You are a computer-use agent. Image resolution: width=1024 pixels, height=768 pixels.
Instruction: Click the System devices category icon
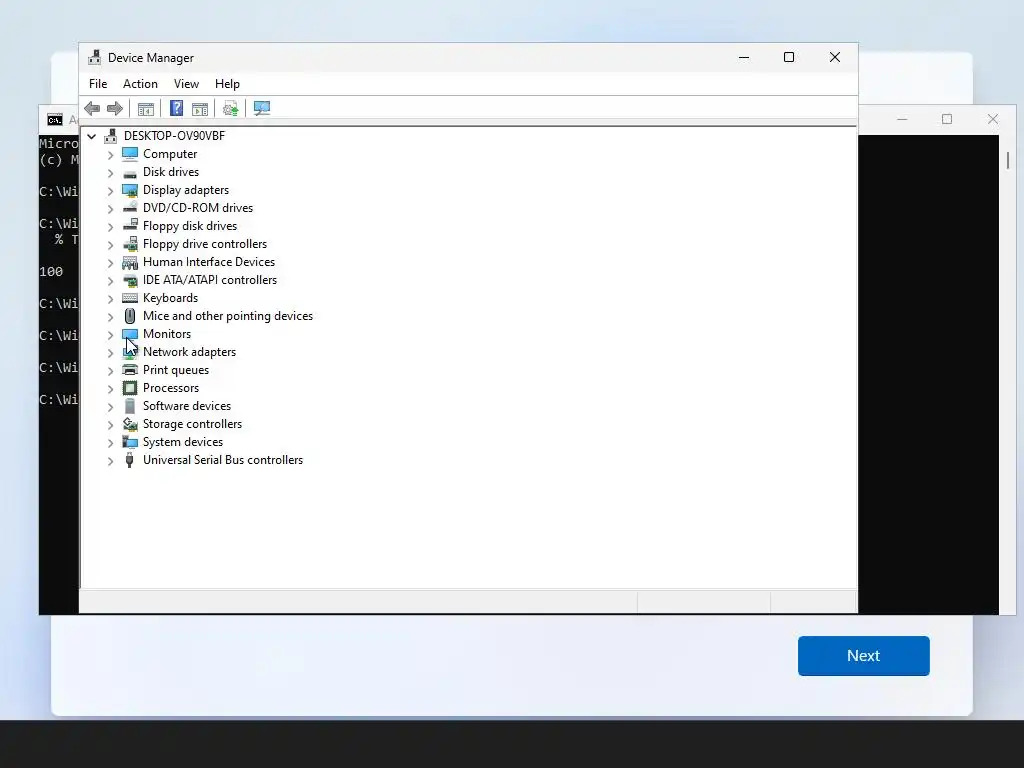pyautogui.click(x=130, y=442)
